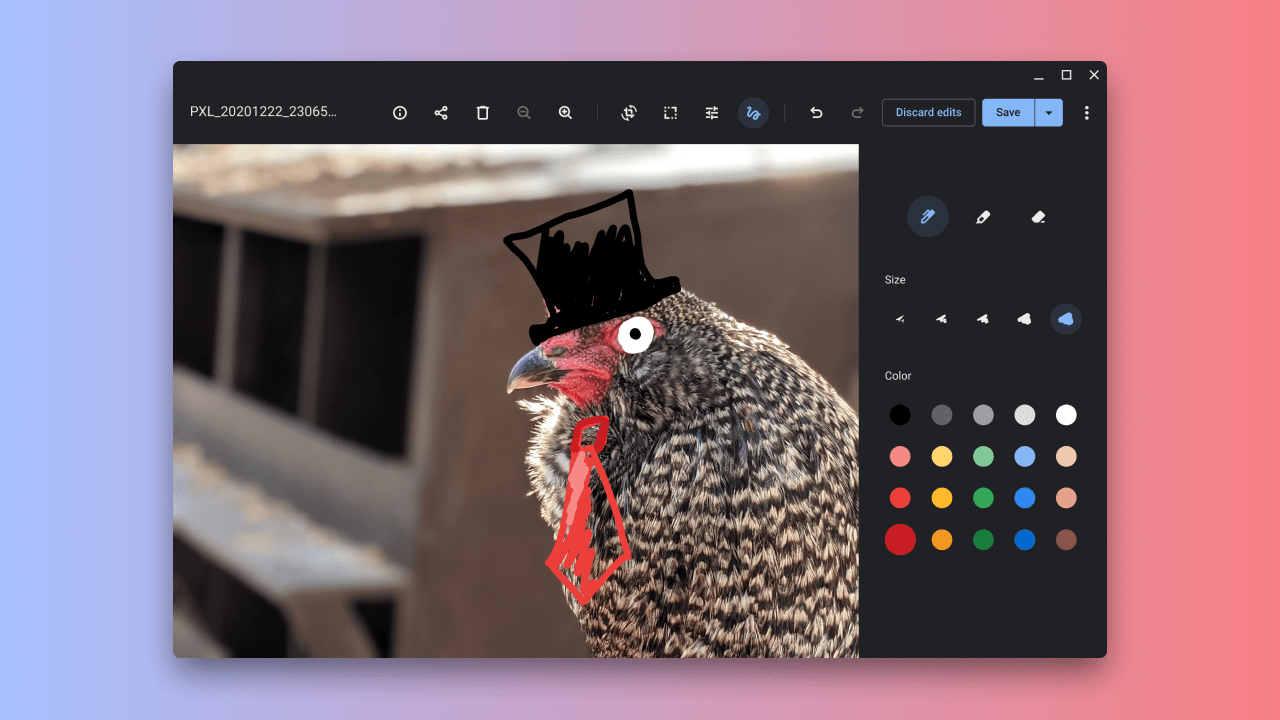Pick the light gray color swatch
Viewport: 1280px width, 720px height.
point(1024,415)
